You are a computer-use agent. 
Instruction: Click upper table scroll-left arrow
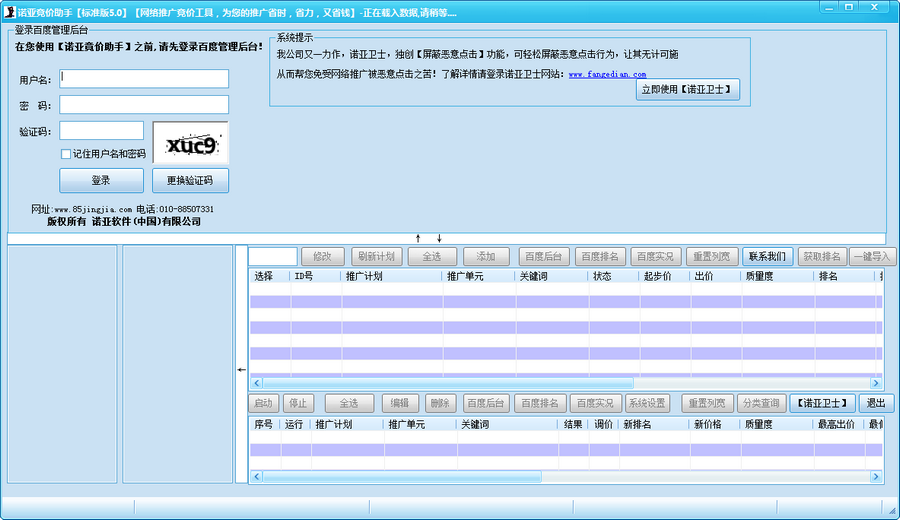[257, 383]
